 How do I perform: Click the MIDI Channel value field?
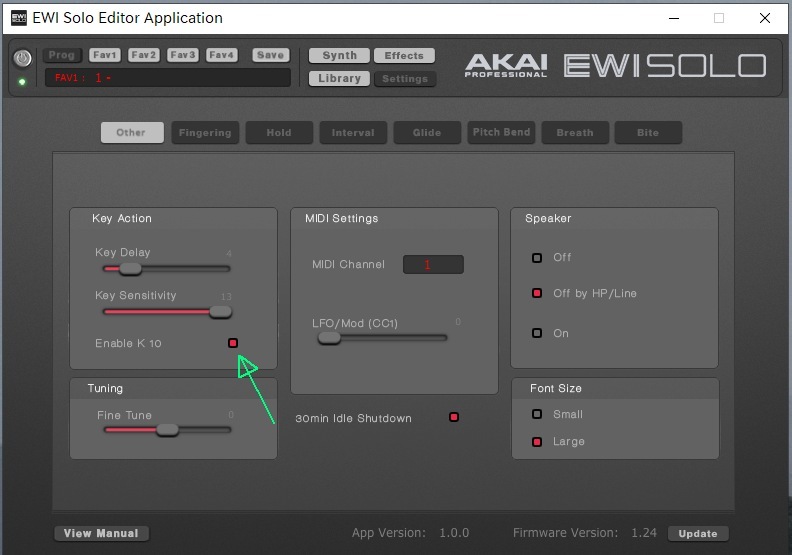(433, 265)
